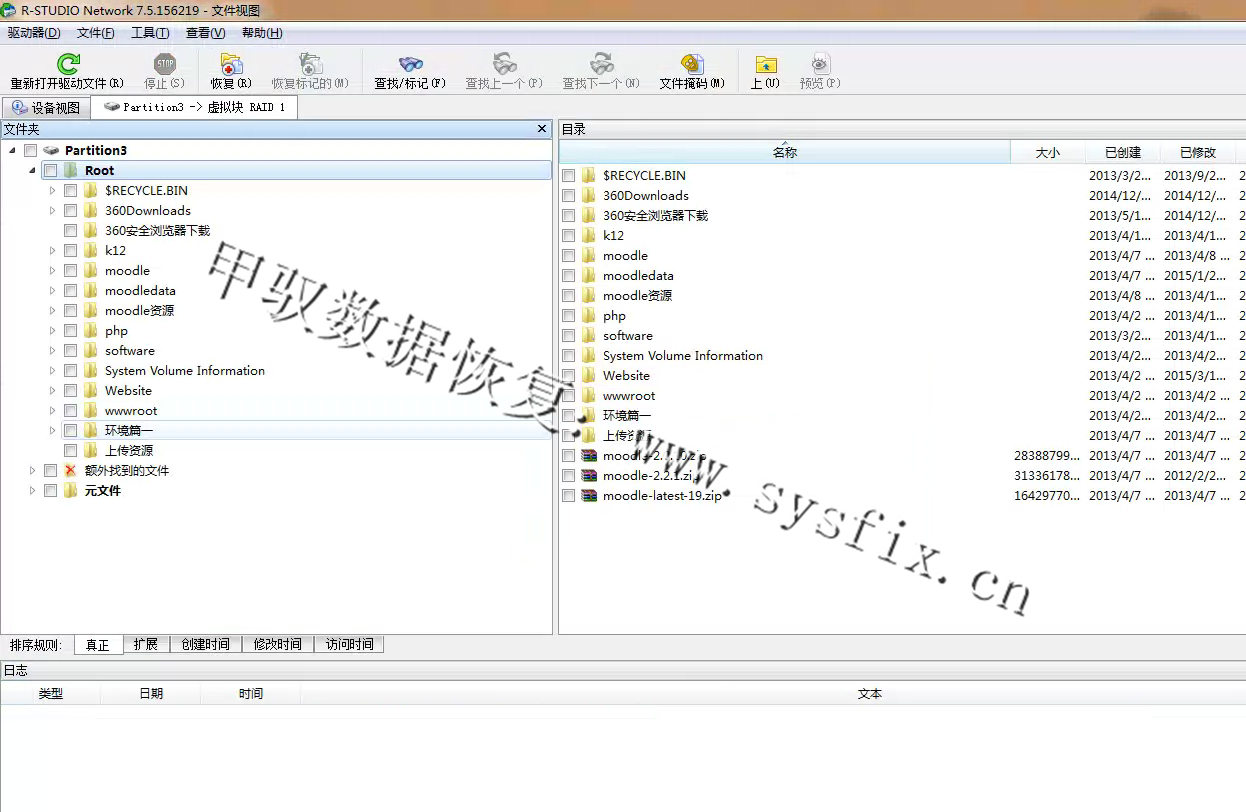
Task: Select the 真正 sort rule
Action: click(98, 644)
